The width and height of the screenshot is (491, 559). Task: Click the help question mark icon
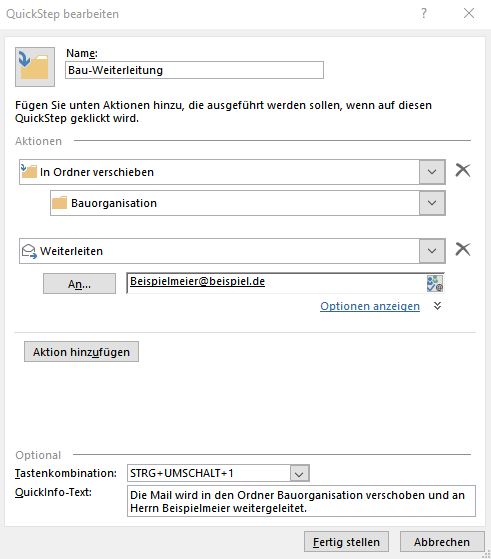point(424,14)
